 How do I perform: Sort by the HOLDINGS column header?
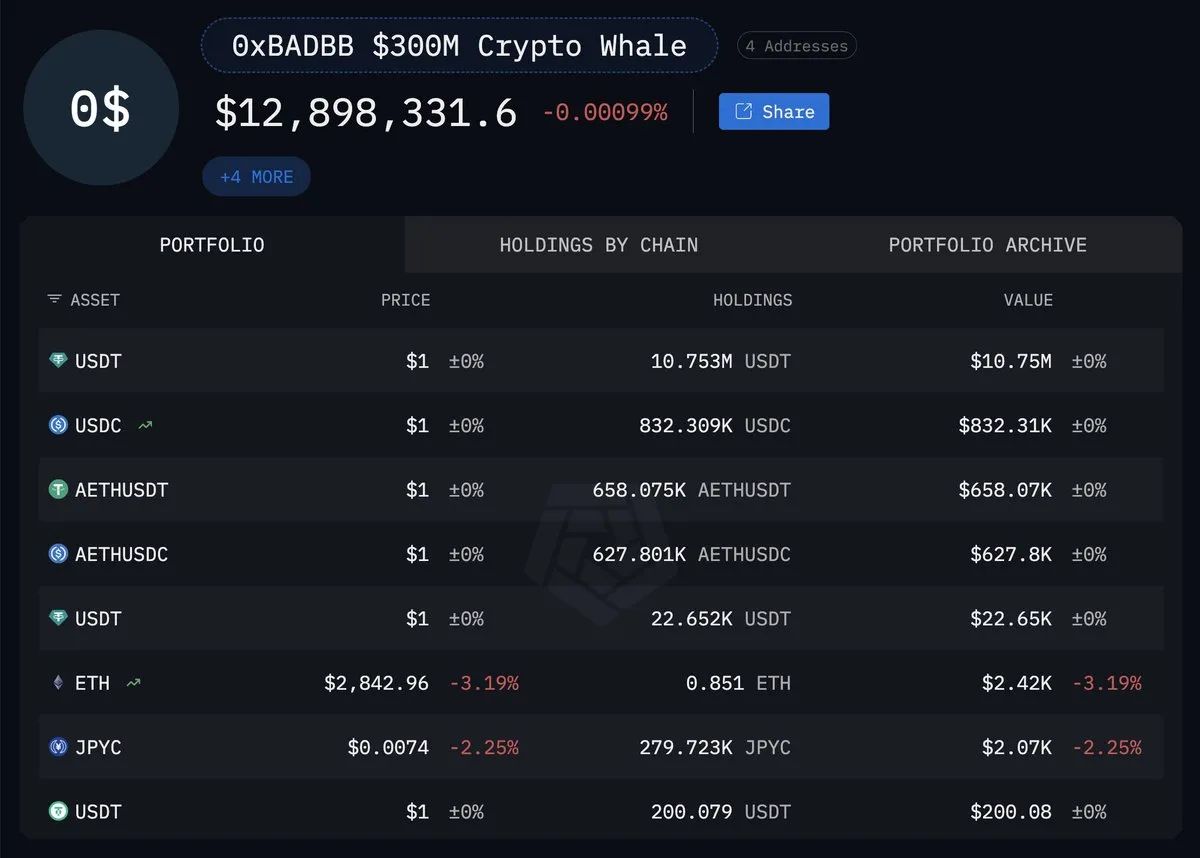click(752, 300)
